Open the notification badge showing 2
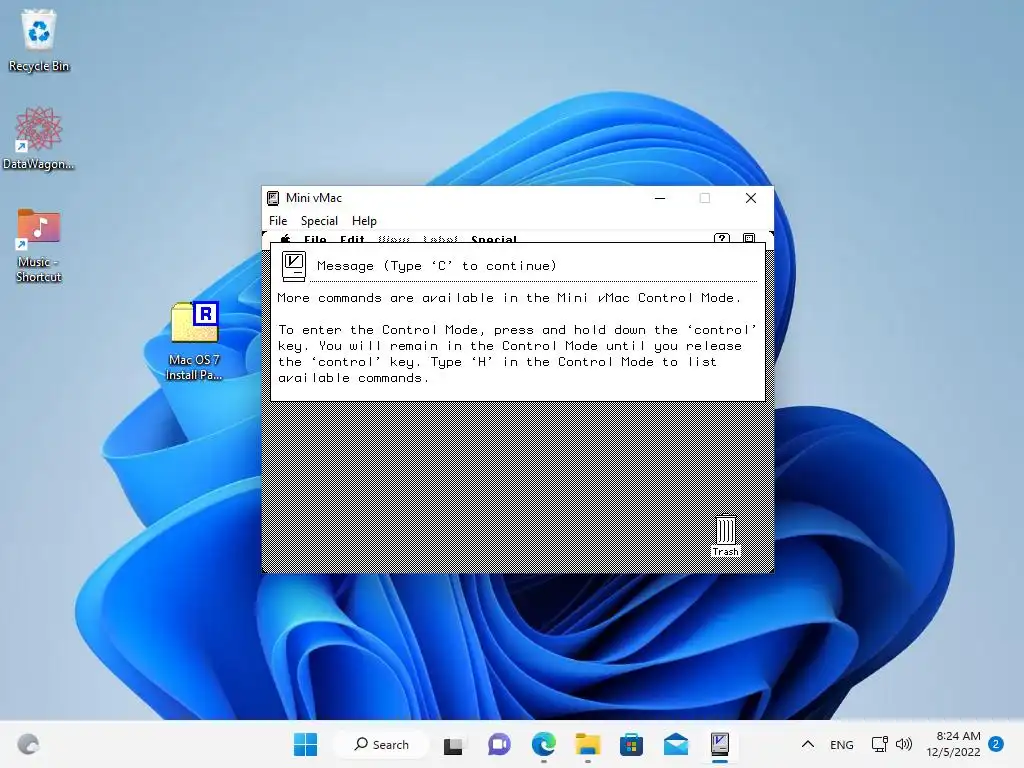The image size is (1024, 768). [x=996, y=744]
